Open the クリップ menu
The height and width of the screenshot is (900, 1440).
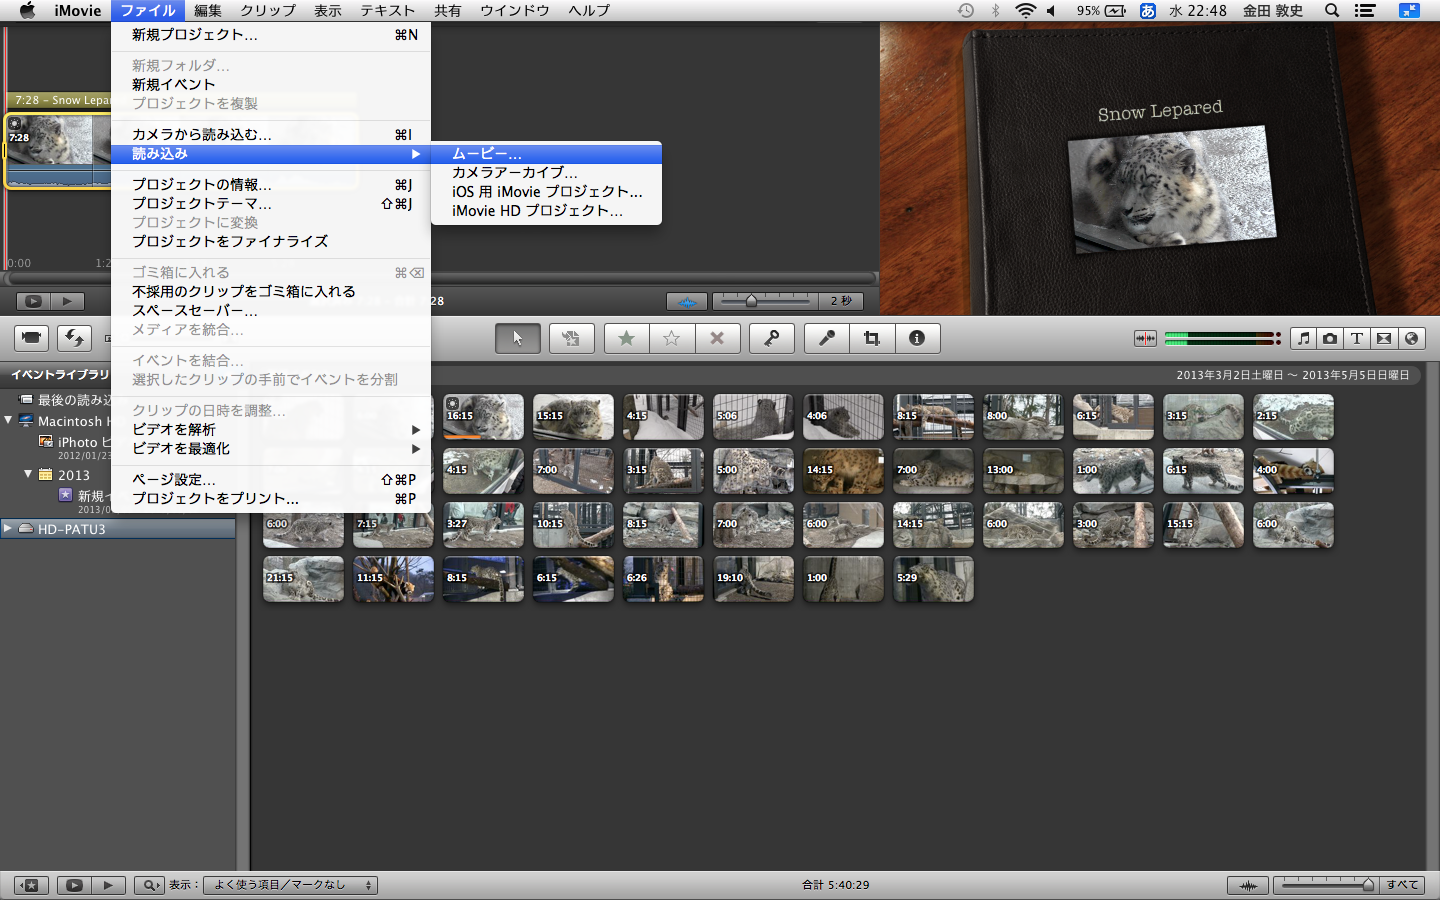click(x=268, y=10)
